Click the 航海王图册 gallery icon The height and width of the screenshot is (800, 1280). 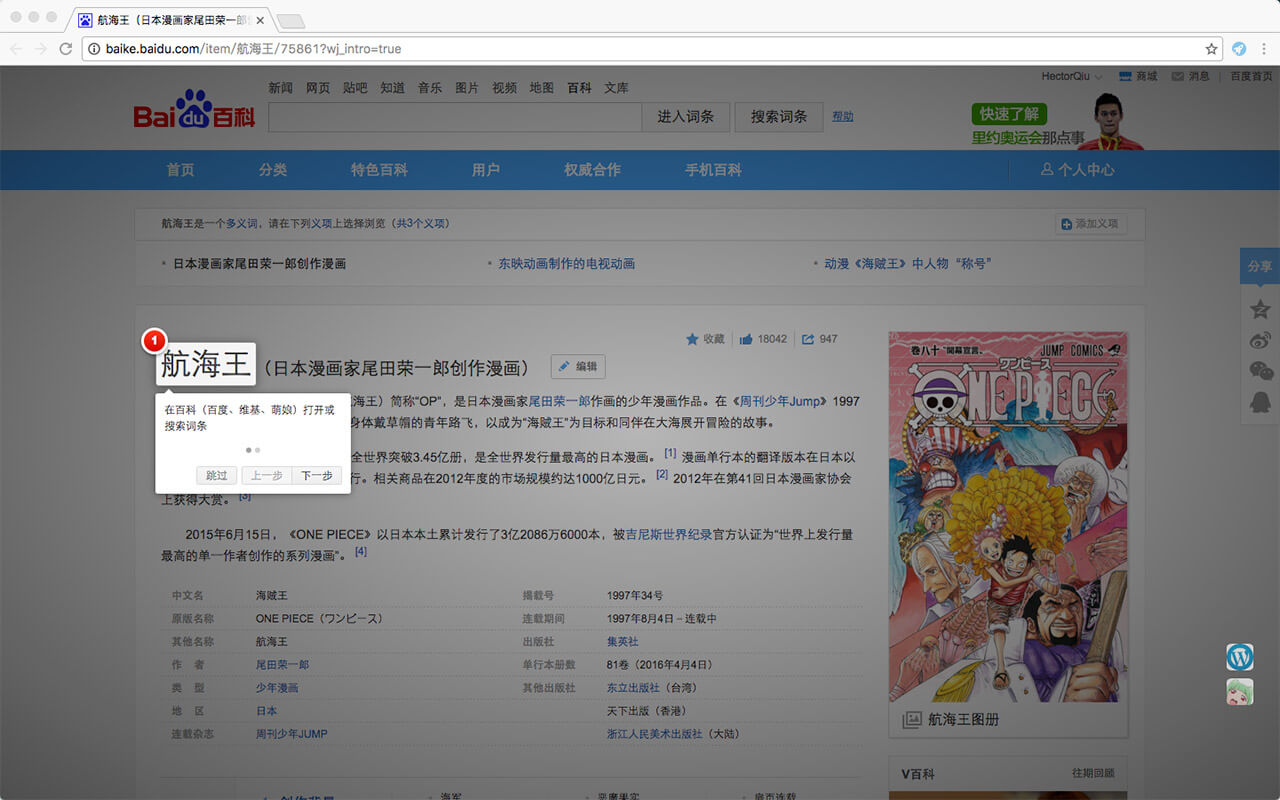click(x=911, y=720)
